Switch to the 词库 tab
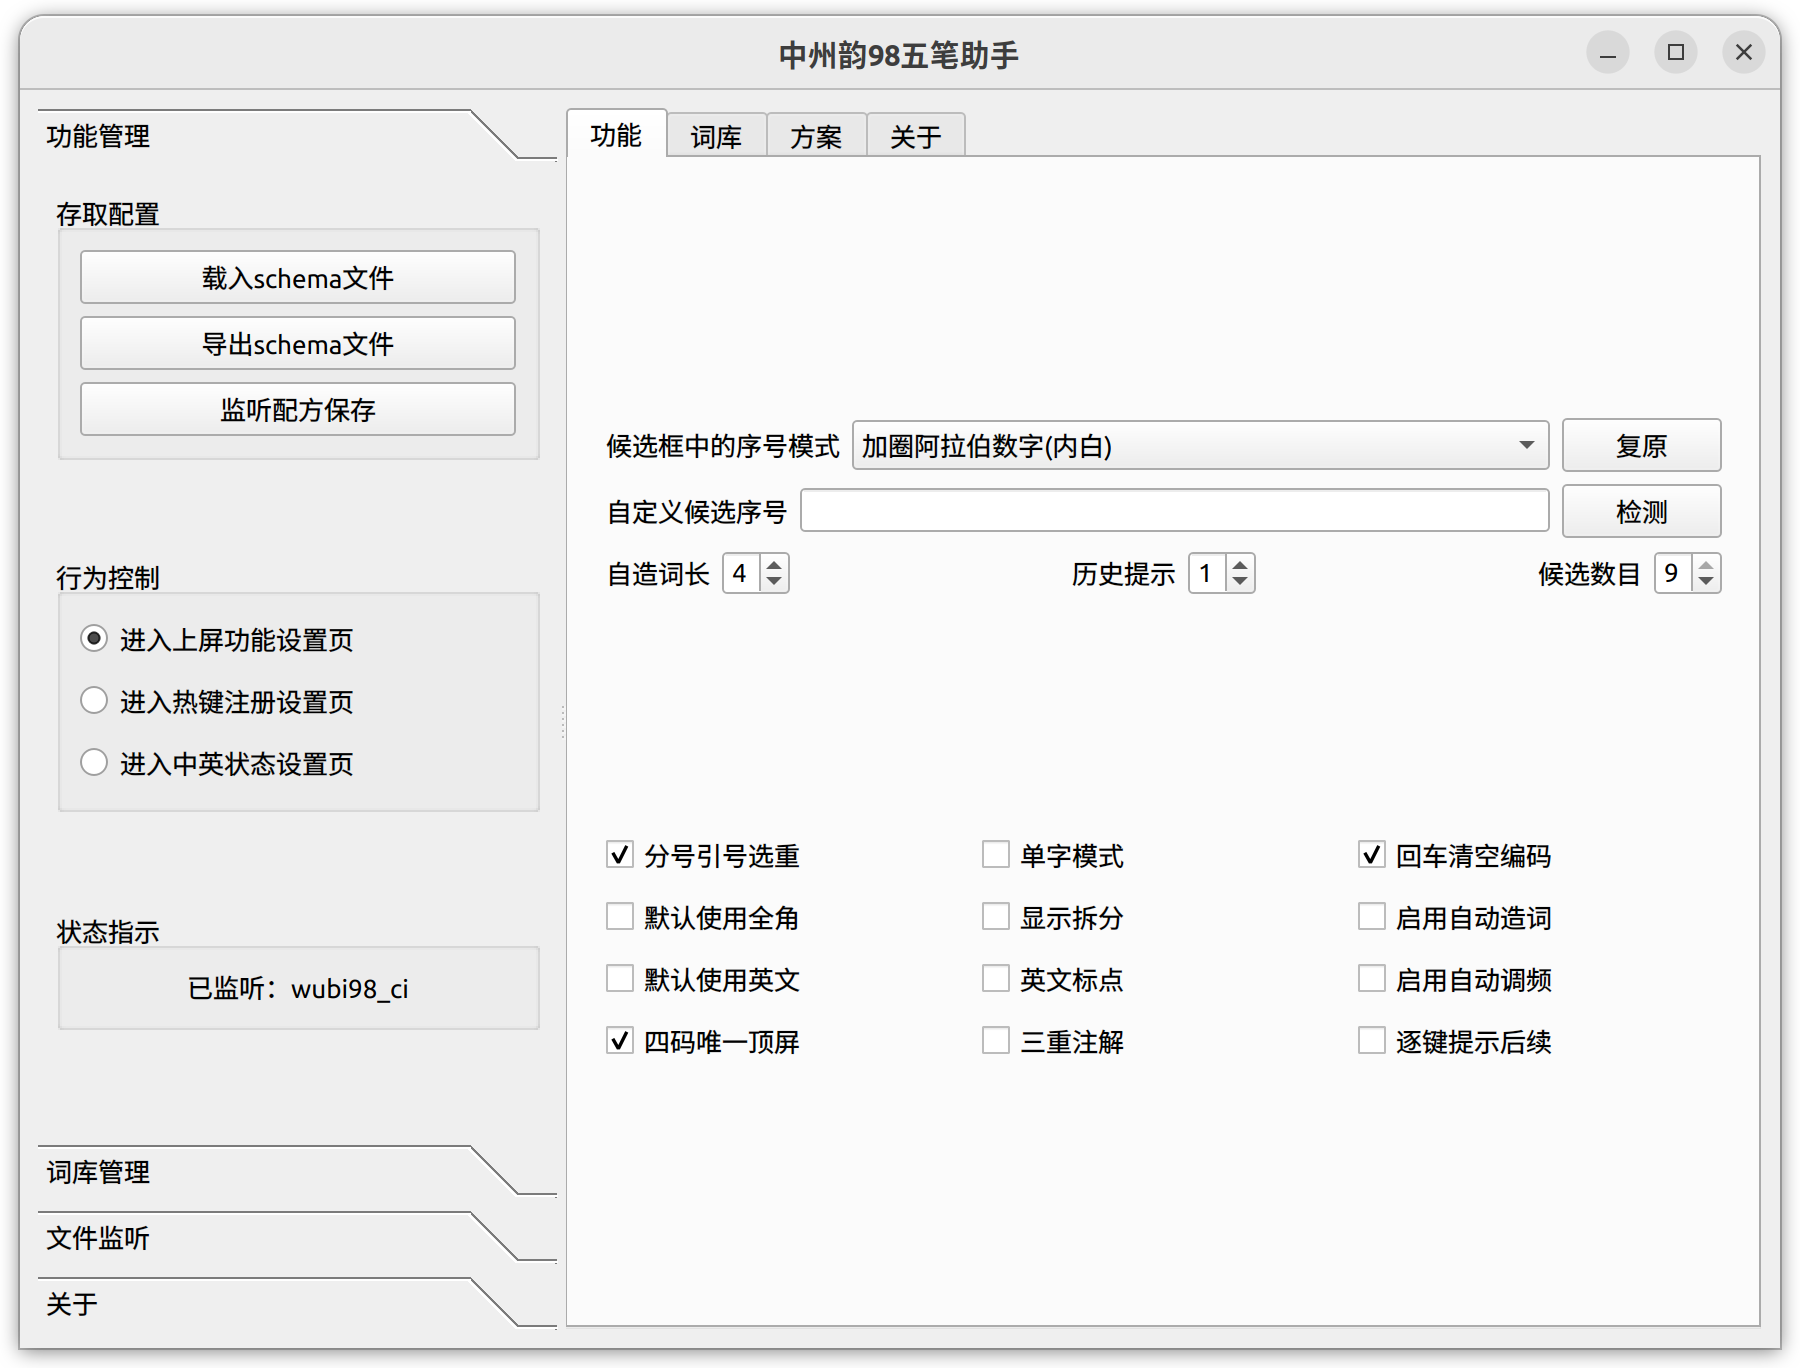The width and height of the screenshot is (1800, 1368). tap(716, 135)
